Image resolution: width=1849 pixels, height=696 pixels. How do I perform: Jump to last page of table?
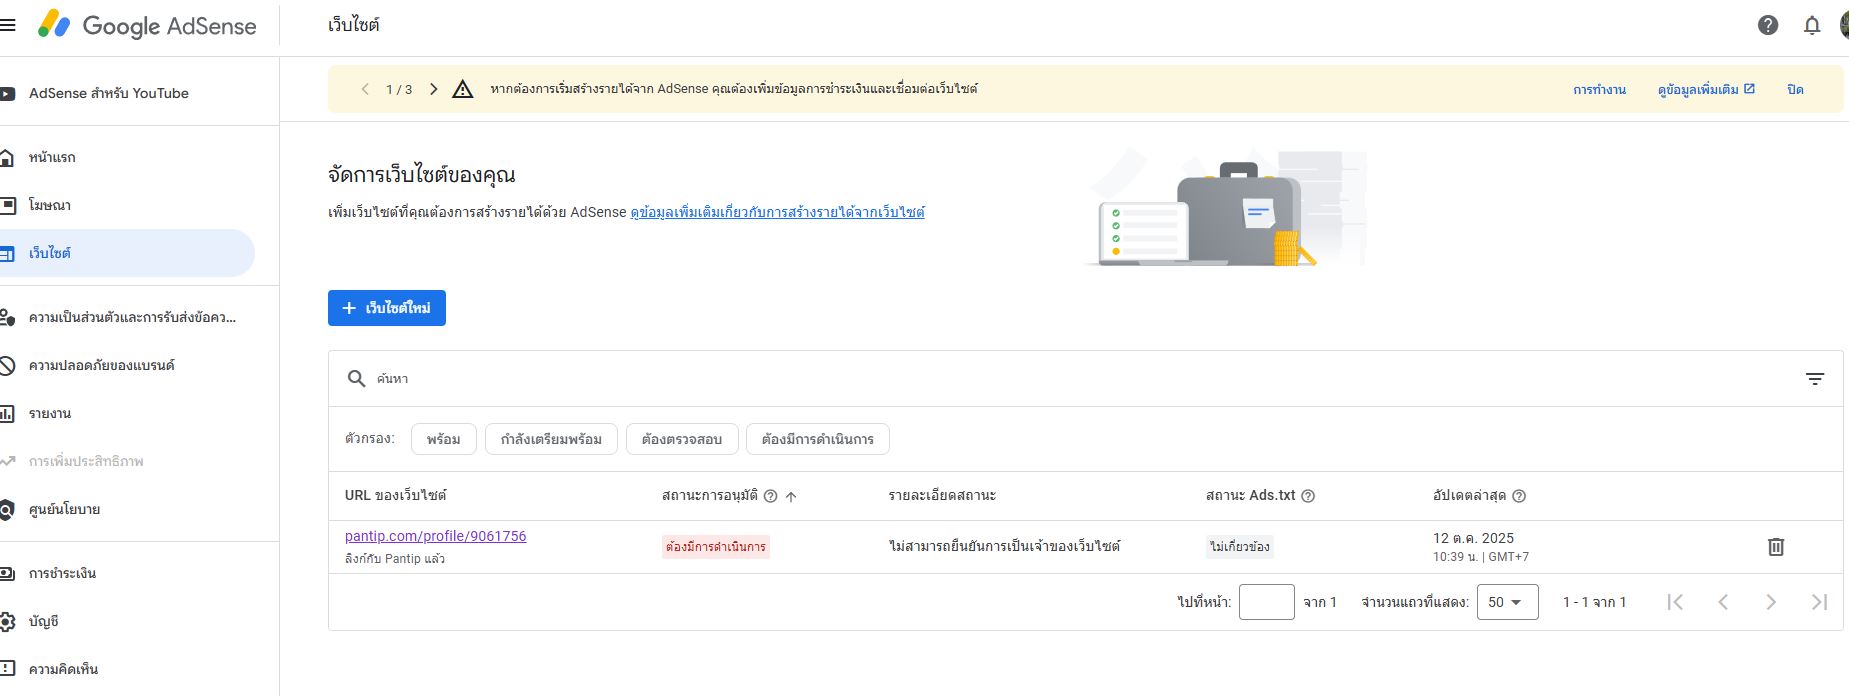(1819, 602)
